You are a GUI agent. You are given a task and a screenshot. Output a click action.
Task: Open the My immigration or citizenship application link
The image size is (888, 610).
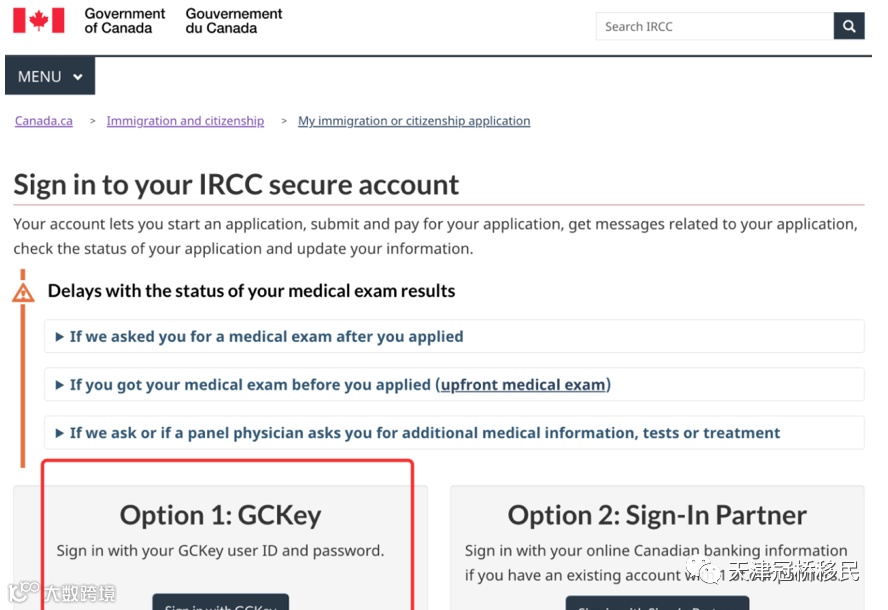414,121
